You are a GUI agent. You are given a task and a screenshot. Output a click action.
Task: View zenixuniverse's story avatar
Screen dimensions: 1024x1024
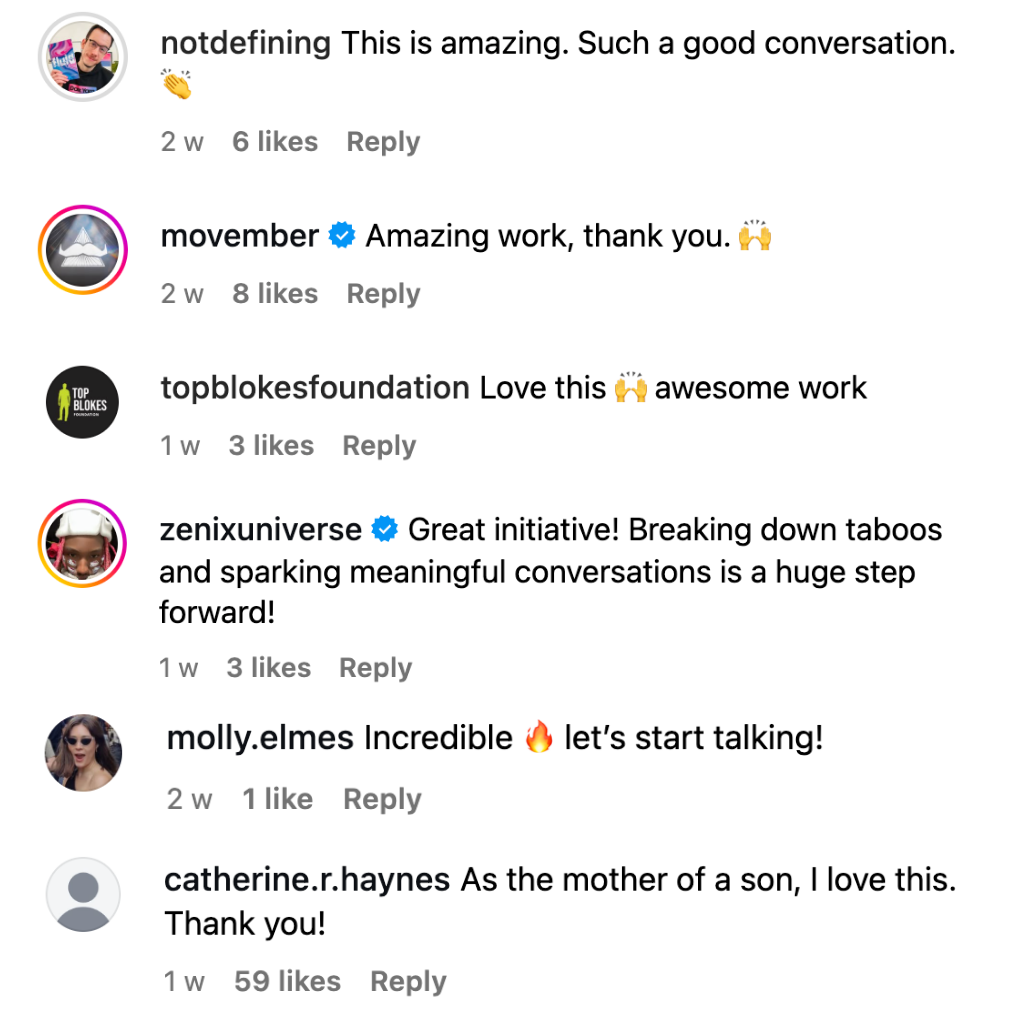coord(83,544)
